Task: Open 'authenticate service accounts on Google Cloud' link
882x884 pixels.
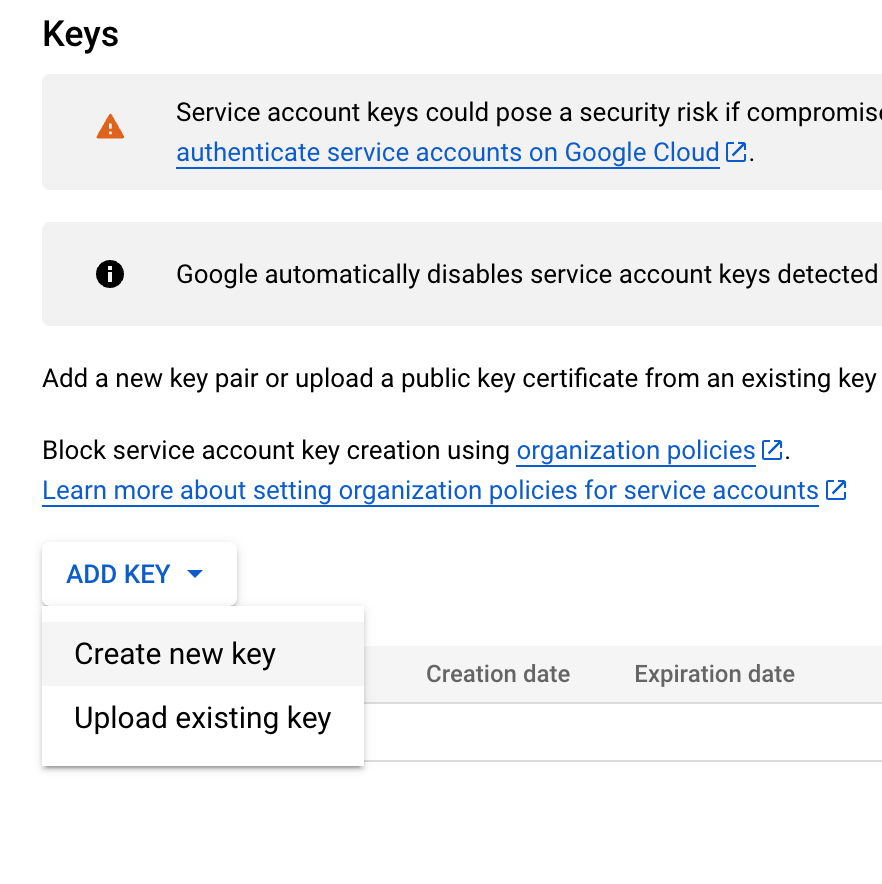Action: pos(447,153)
